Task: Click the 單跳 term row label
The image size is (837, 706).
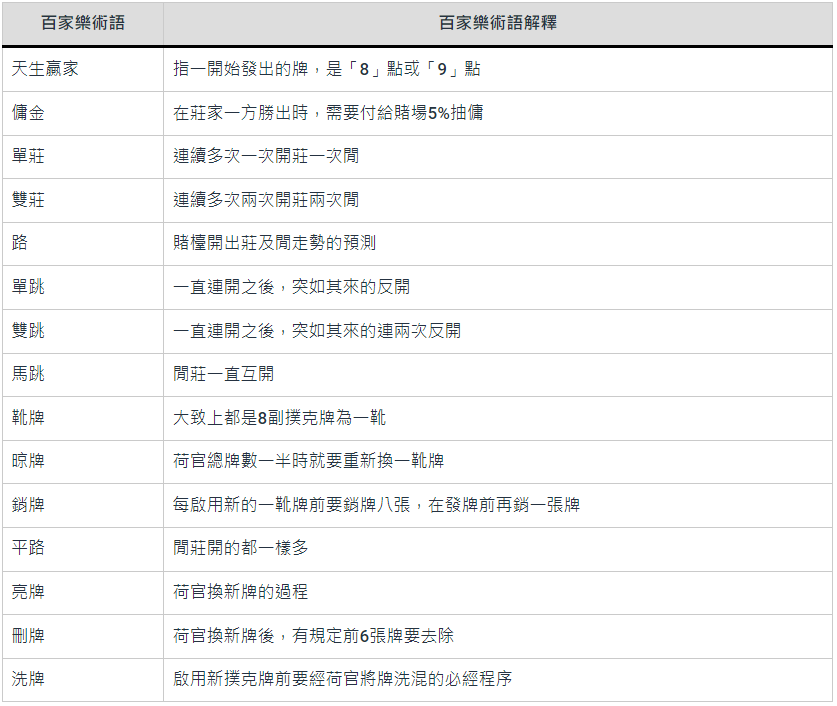Action: 28,287
